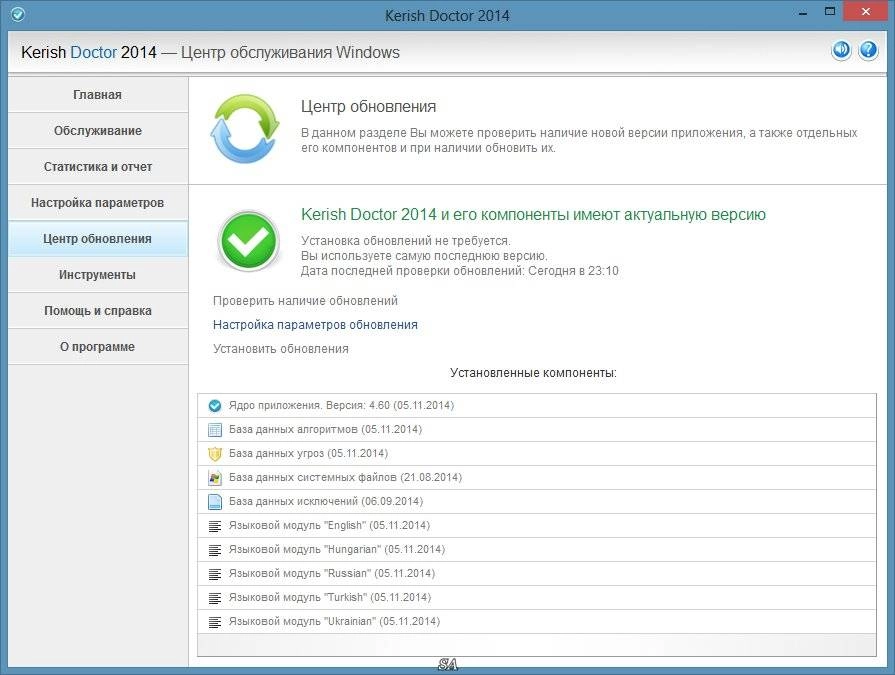Select Центр обновления in sidebar
Screen dimensions: 895x675
coord(98,239)
